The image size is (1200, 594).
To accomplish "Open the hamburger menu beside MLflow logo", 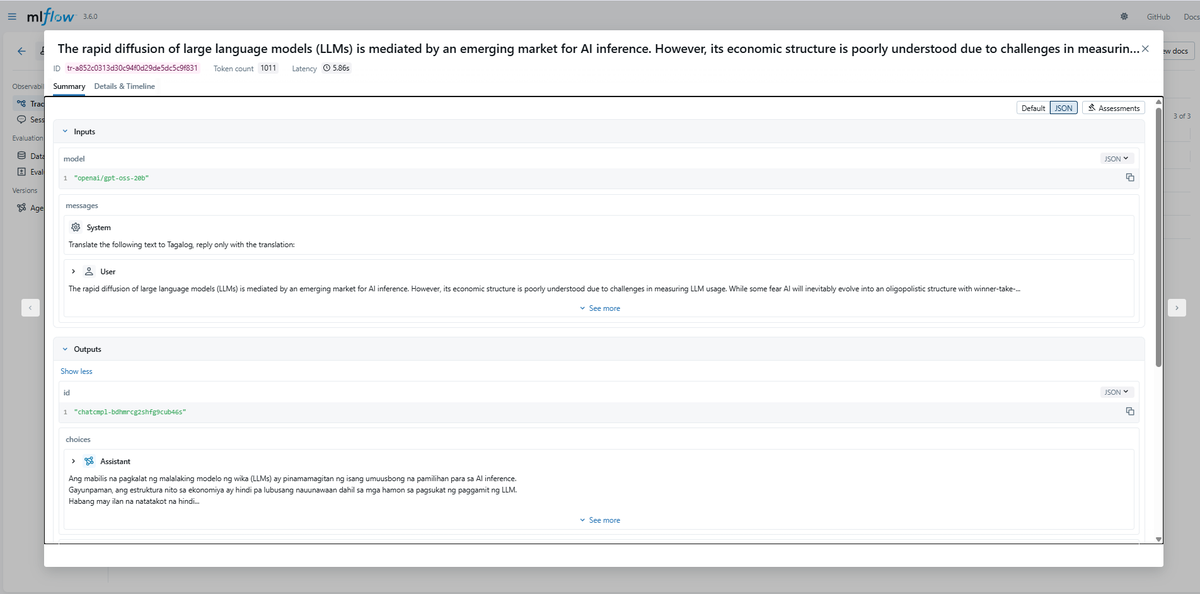I will coord(12,17).
